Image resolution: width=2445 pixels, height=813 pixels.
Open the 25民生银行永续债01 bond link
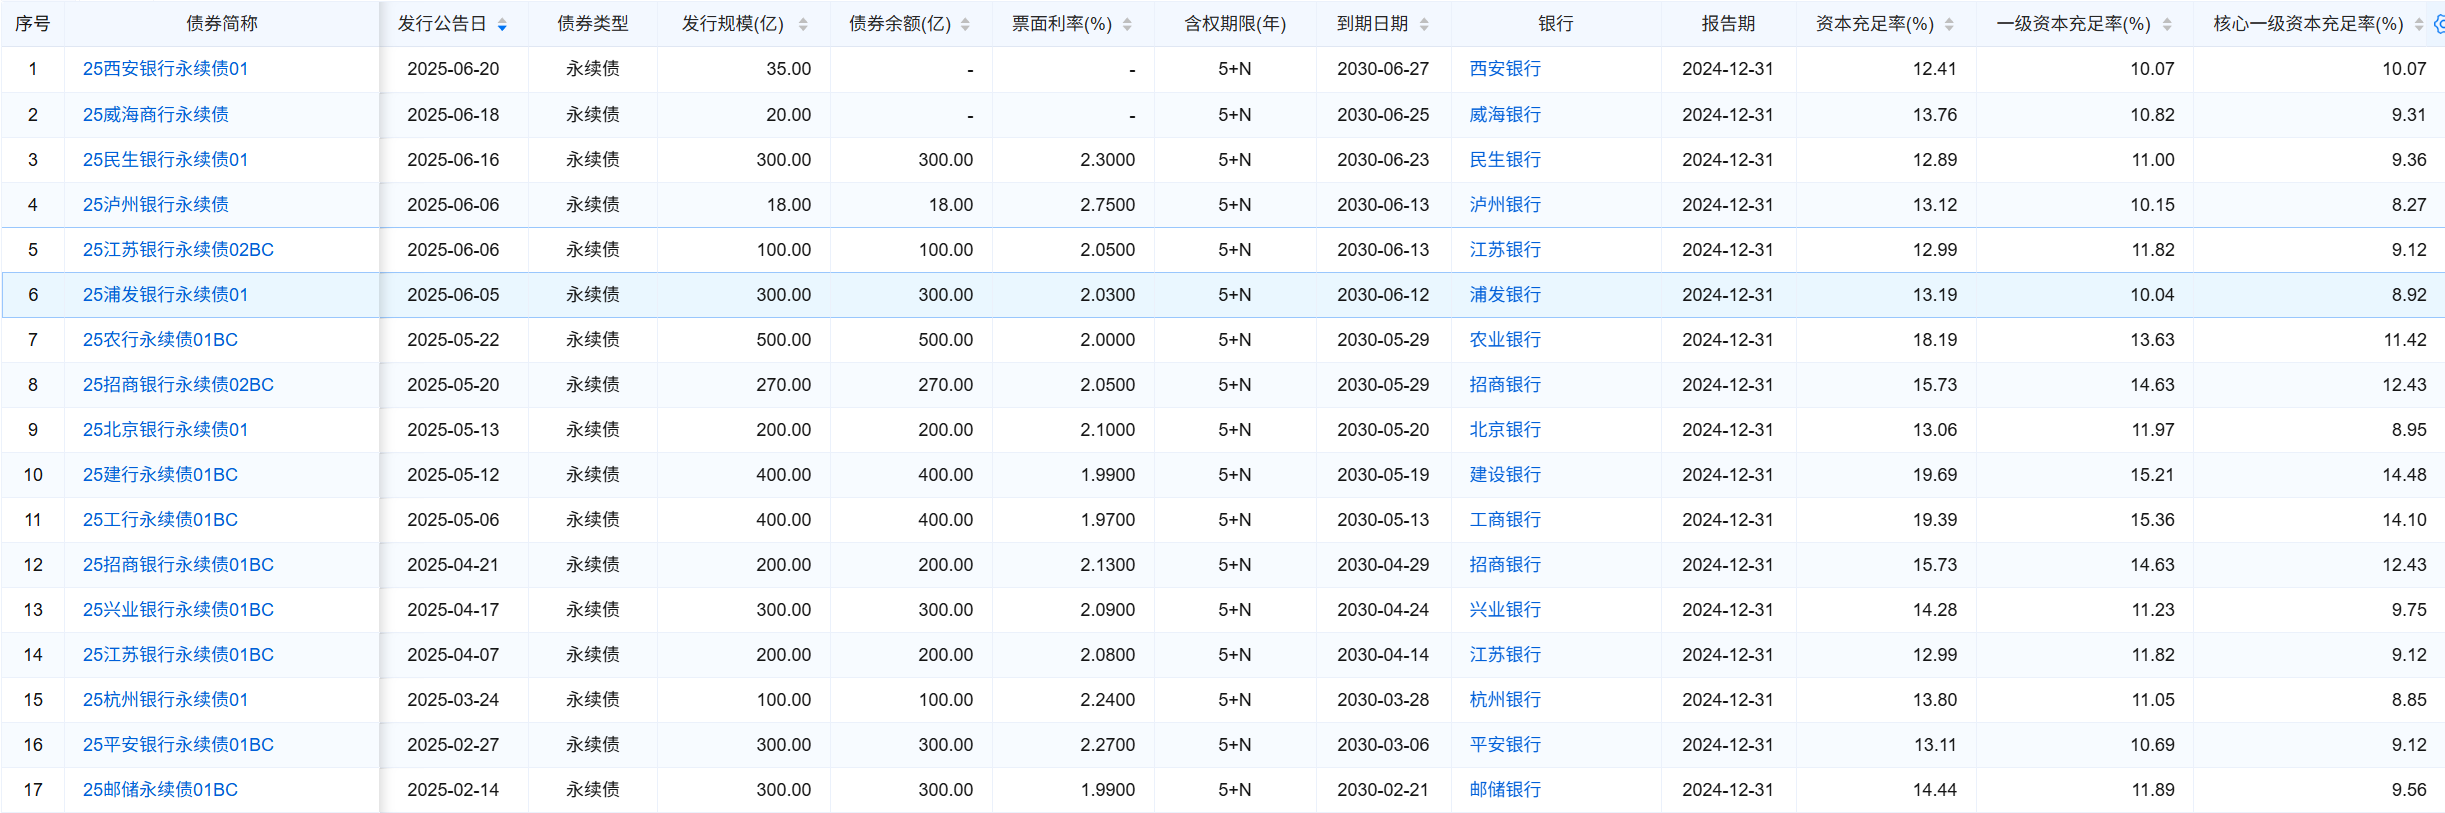tap(165, 160)
